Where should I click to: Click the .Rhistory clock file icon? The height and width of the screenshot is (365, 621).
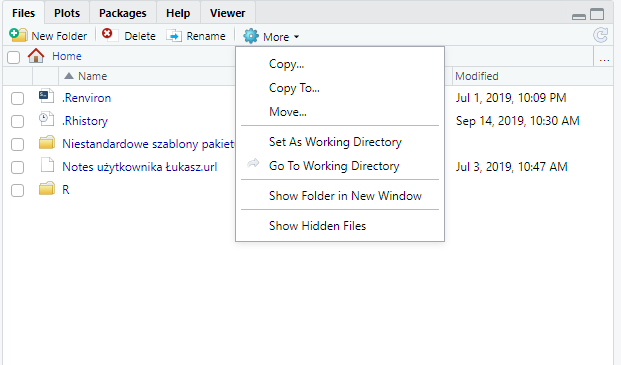[46, 120]
